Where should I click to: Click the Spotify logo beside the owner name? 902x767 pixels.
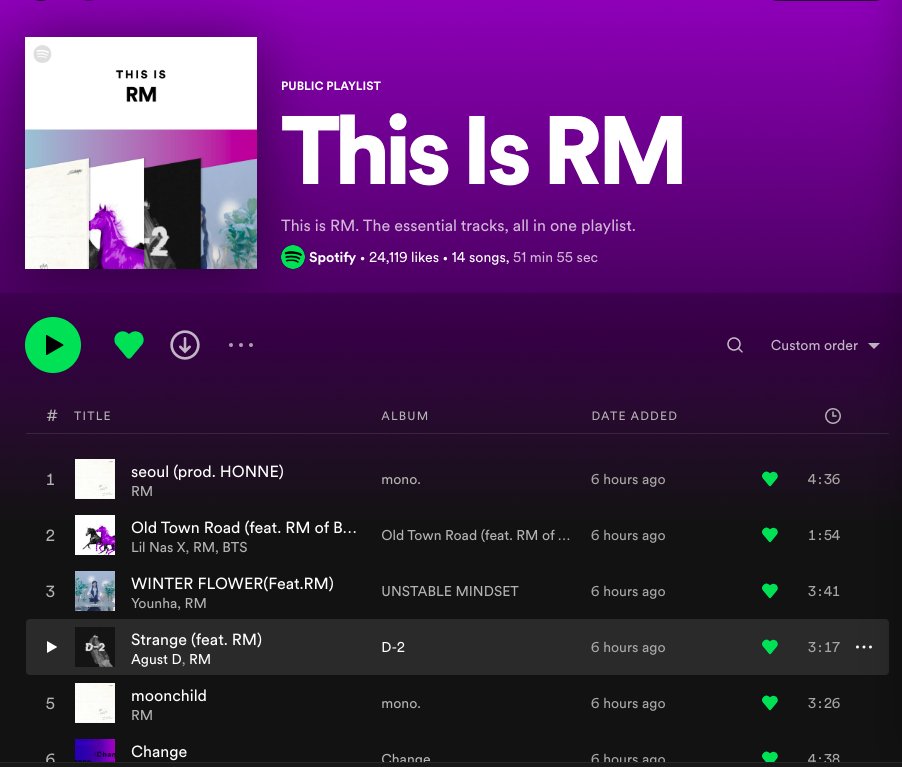coord(293,257)
